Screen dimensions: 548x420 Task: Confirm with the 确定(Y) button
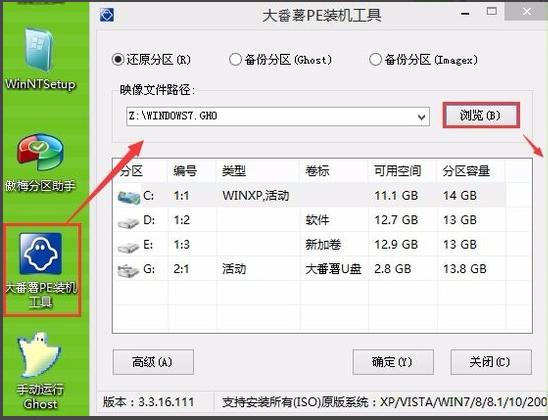(x=393, y=362)
